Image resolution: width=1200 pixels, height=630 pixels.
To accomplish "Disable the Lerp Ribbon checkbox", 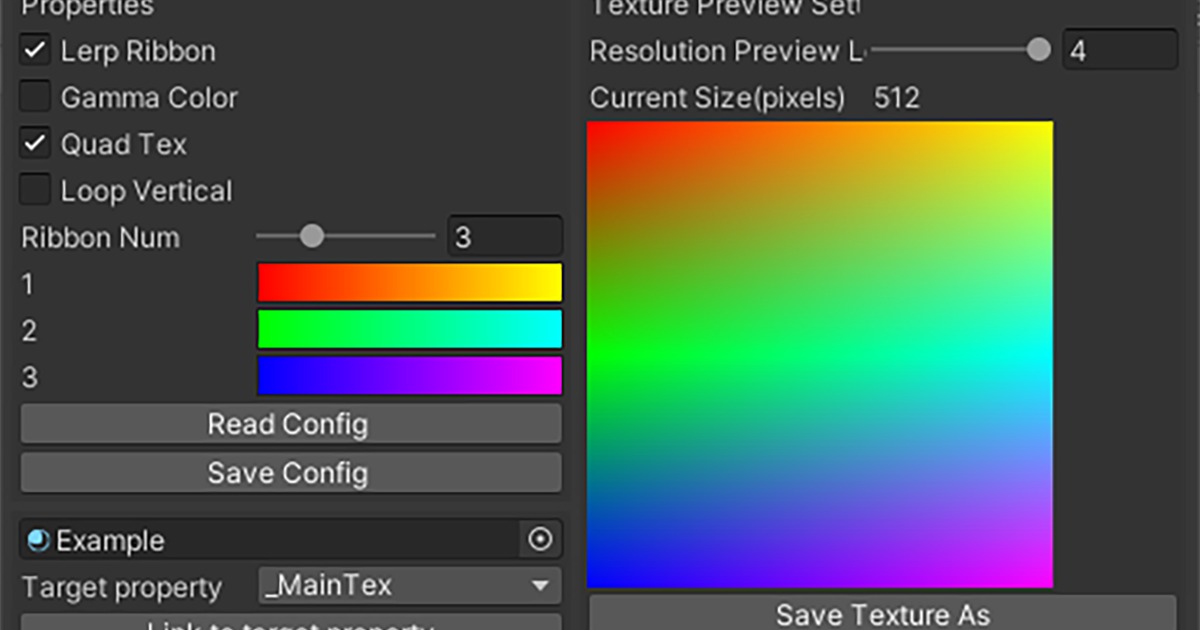I will pos(35,49).
